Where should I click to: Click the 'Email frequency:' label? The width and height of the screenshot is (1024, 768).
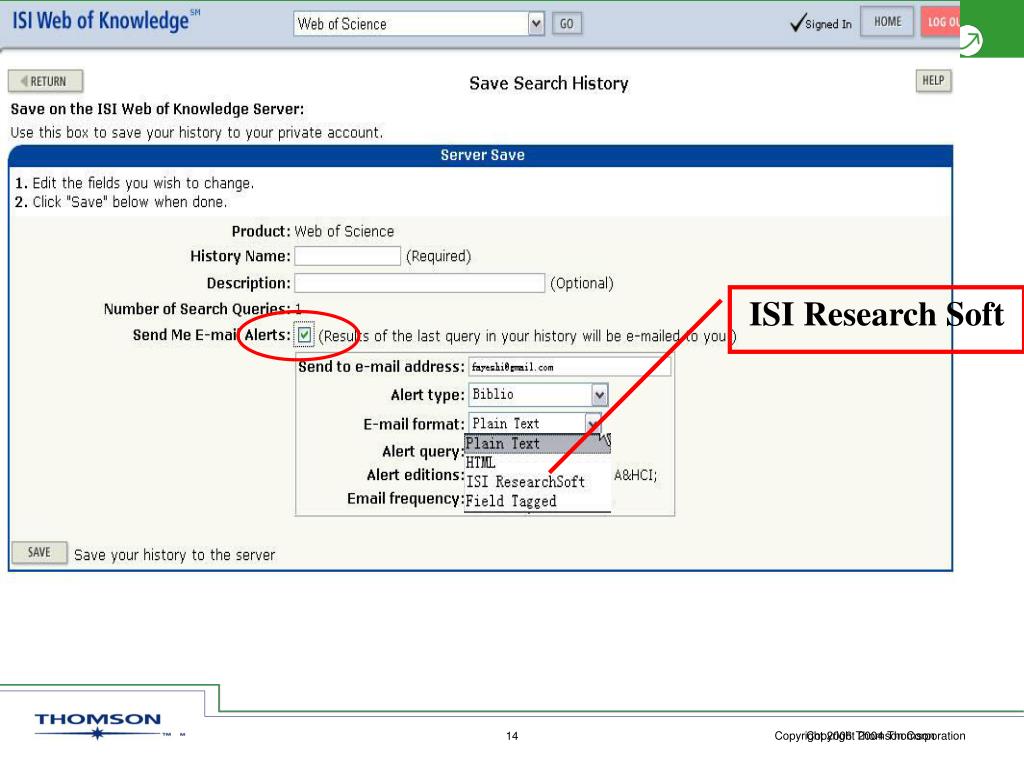tap(405, 498)
